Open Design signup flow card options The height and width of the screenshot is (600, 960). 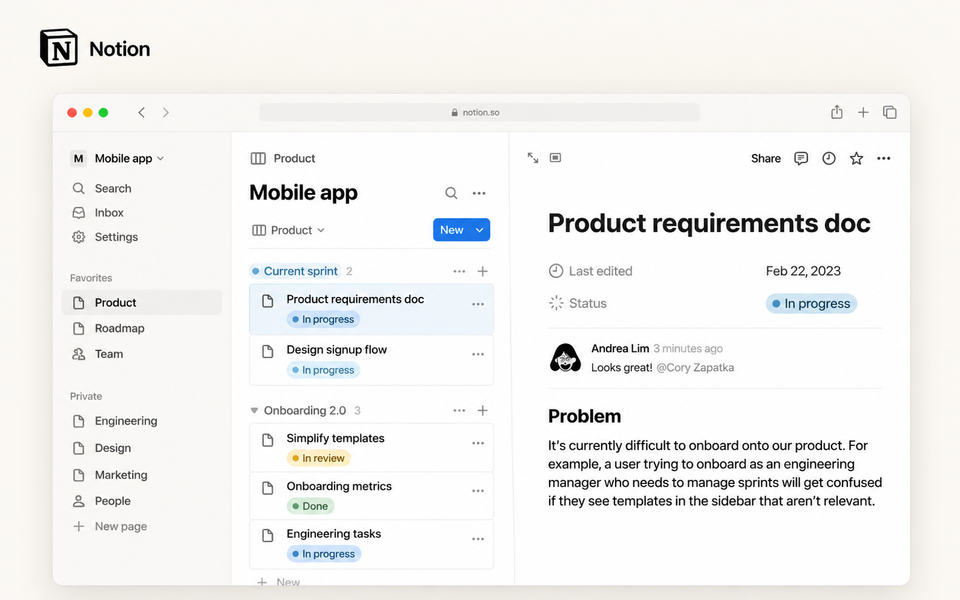tap(478, 354)
